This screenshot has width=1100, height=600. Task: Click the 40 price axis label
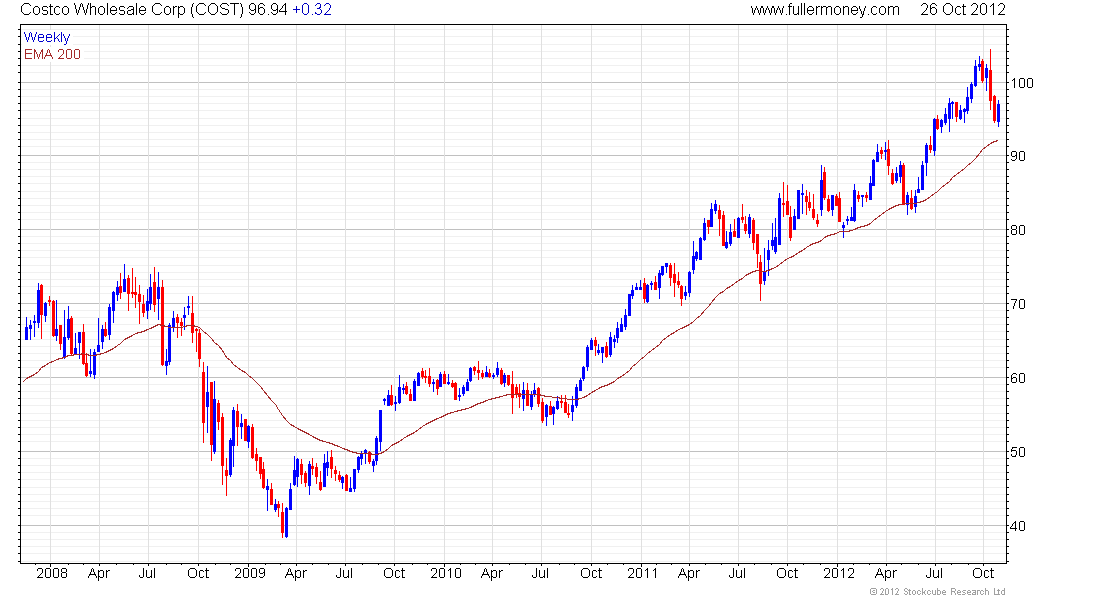tap(1017, 526)
